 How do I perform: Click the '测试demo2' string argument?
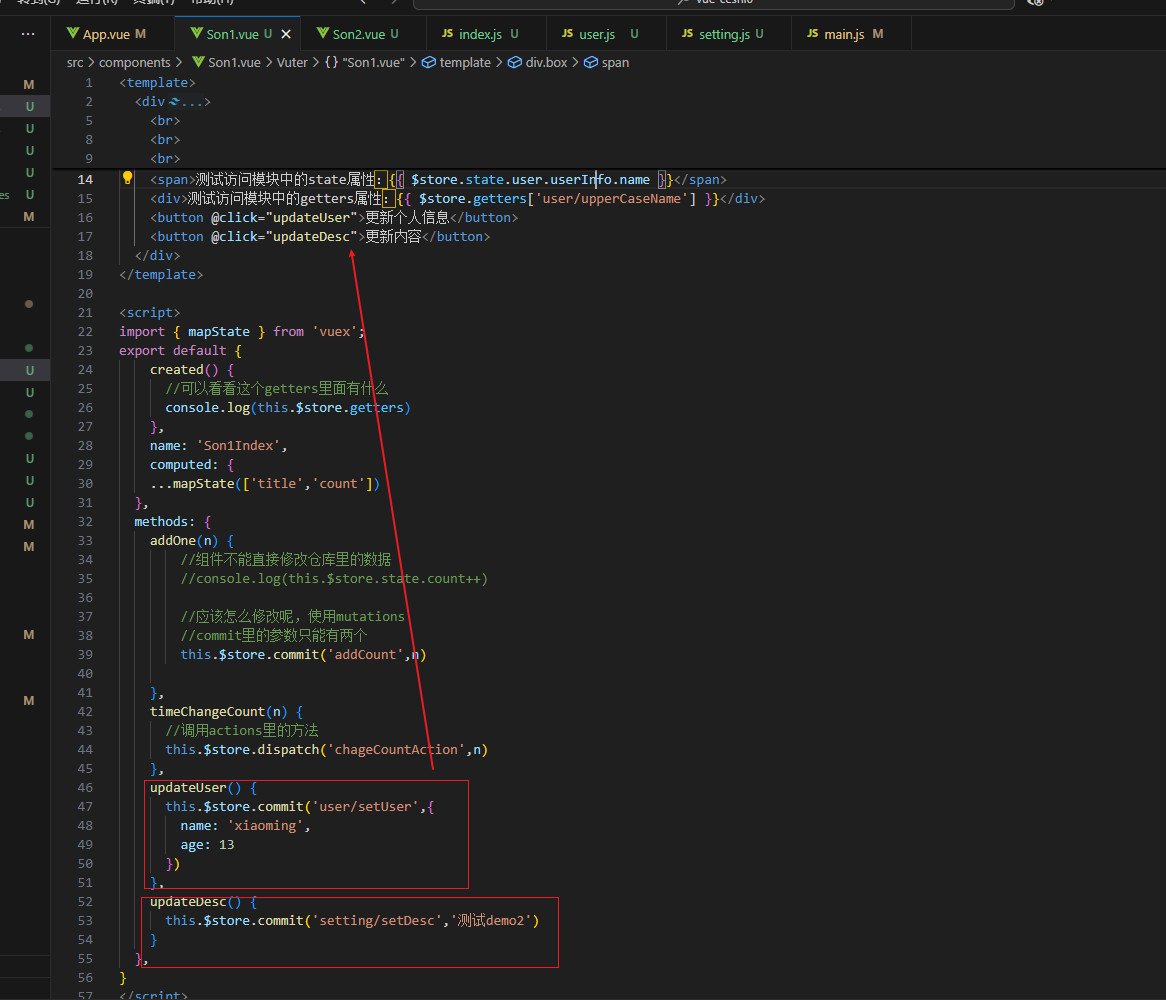tap(491, 920)
